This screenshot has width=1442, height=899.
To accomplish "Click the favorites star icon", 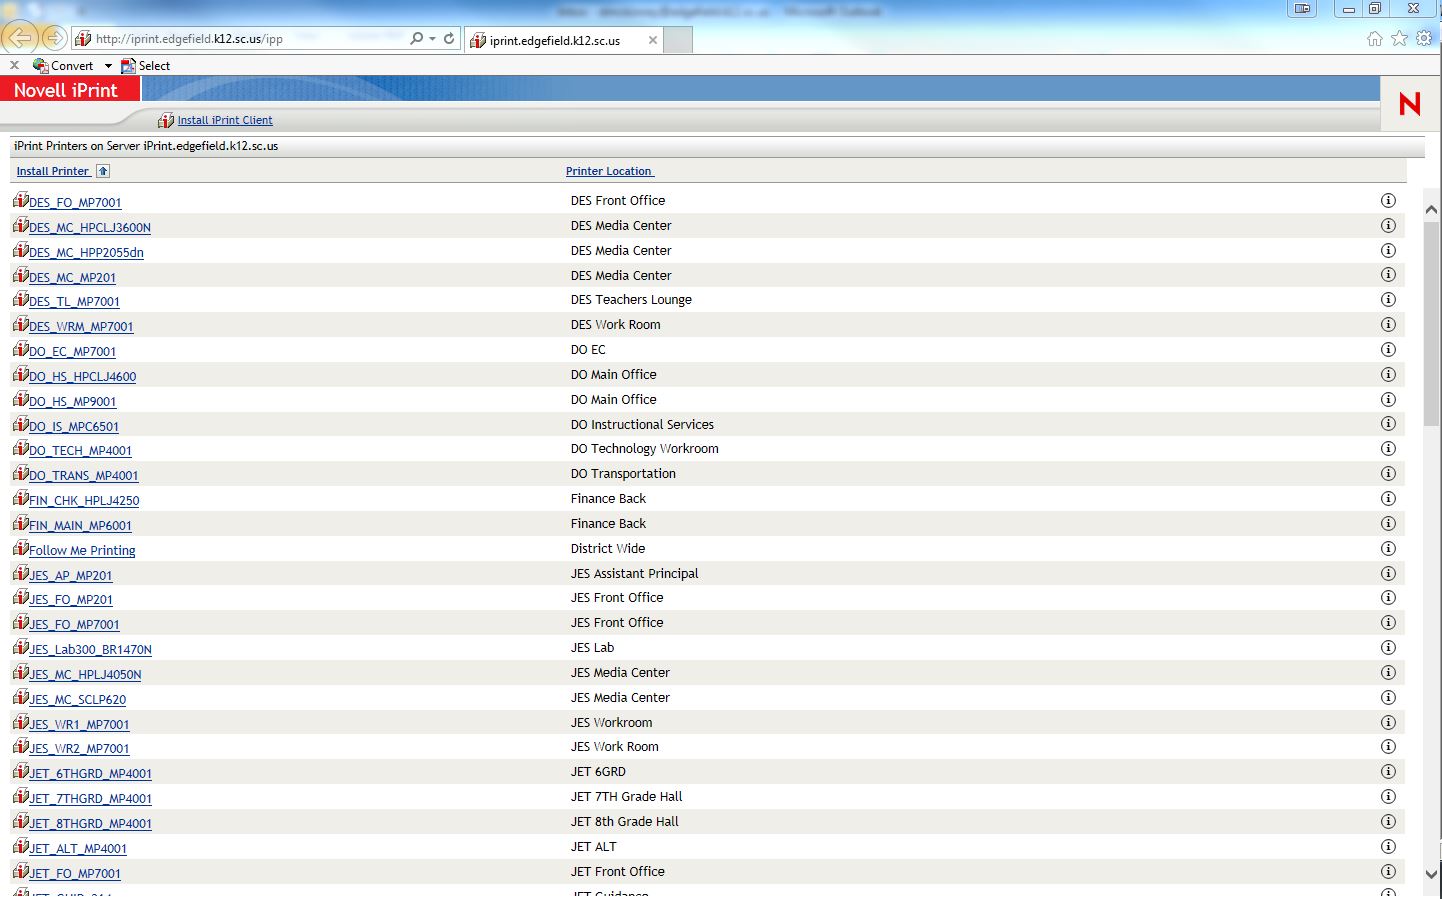I will (x=1399, y=38).
